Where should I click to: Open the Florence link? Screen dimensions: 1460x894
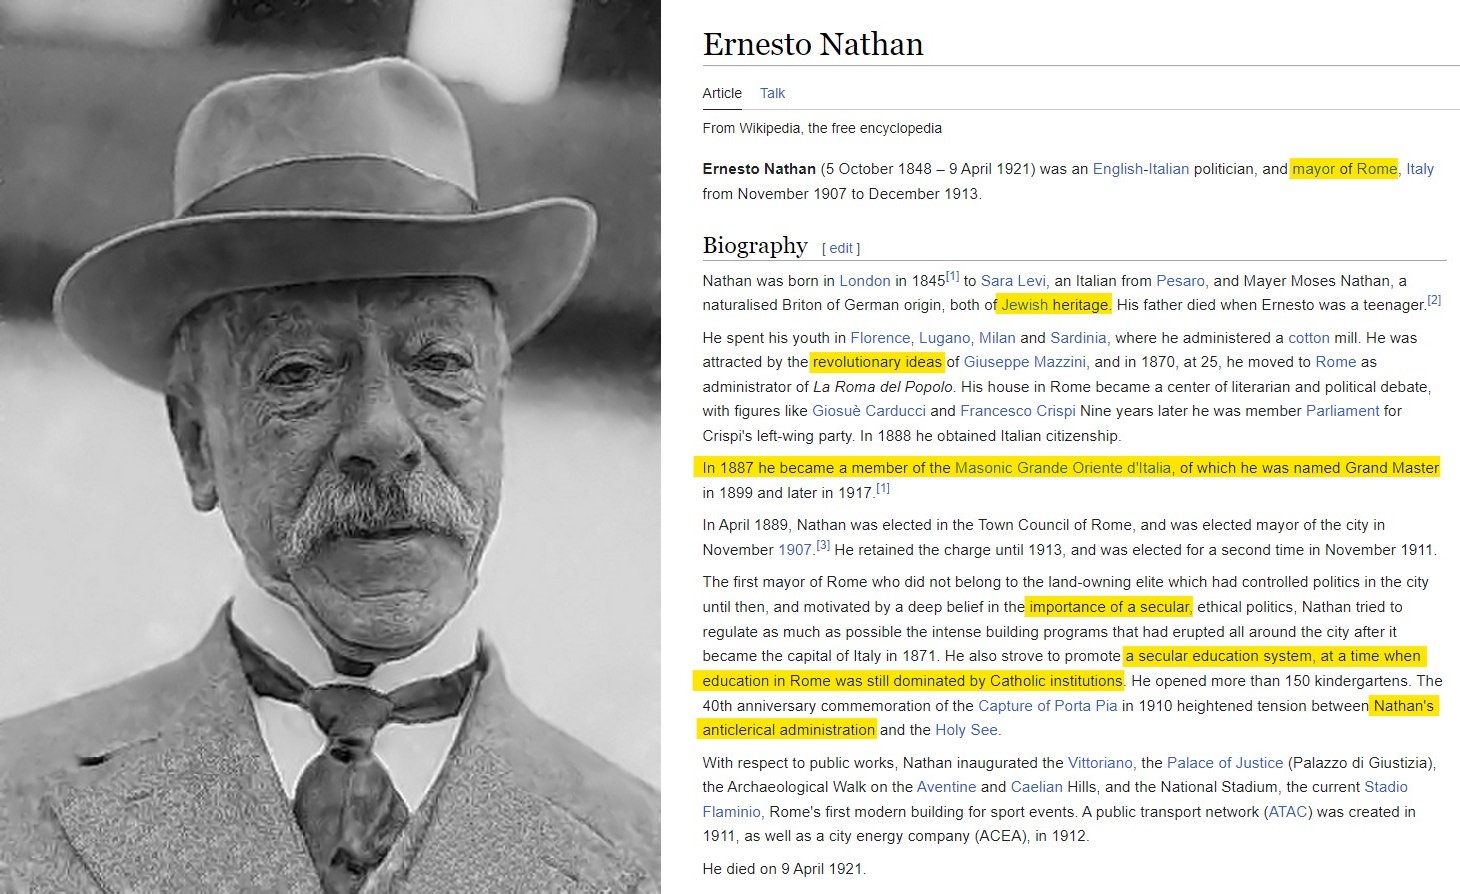tap(881, 338)
